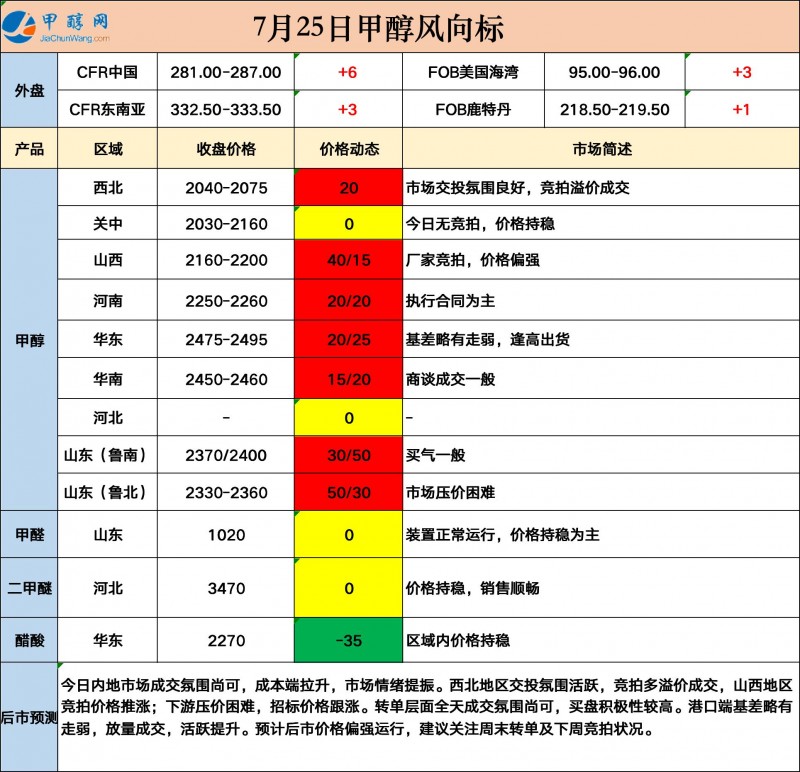The image size is (800, 772).
Task: Click the price 2330-2360
Action: click(x=226, y=492)
